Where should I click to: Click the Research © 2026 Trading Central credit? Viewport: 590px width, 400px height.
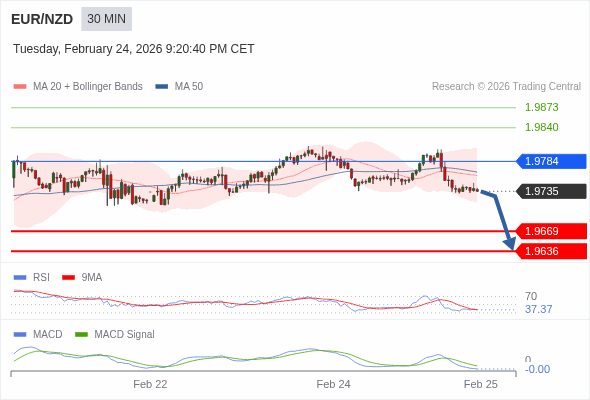point(506,87)
